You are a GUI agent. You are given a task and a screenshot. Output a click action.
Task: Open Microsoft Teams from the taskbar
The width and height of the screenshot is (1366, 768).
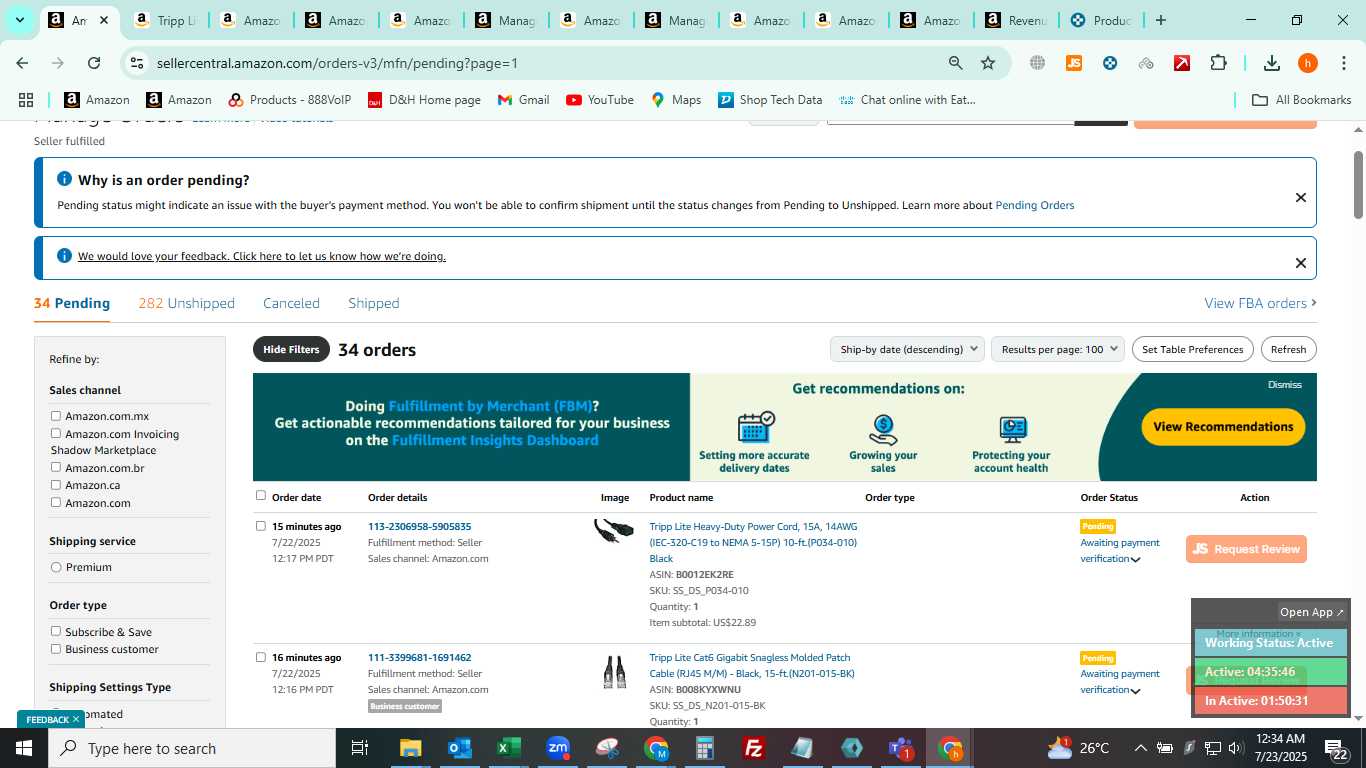tap(901, 748)
